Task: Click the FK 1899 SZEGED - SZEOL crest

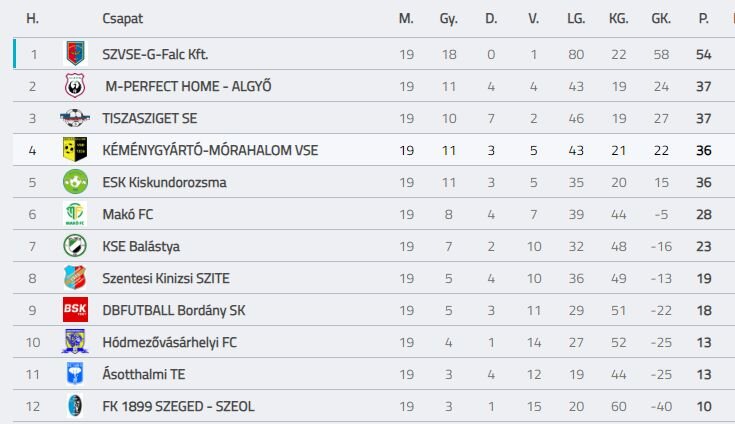Action: pos(75,406)
